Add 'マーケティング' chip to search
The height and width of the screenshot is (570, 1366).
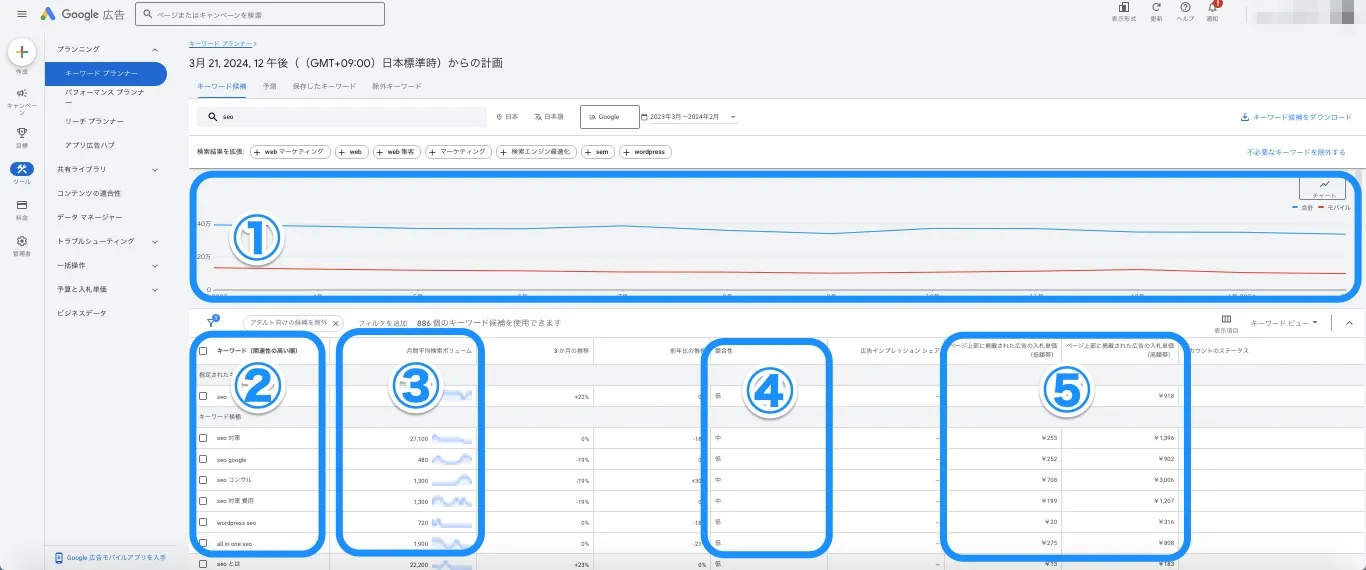click(x=458, y=152)
